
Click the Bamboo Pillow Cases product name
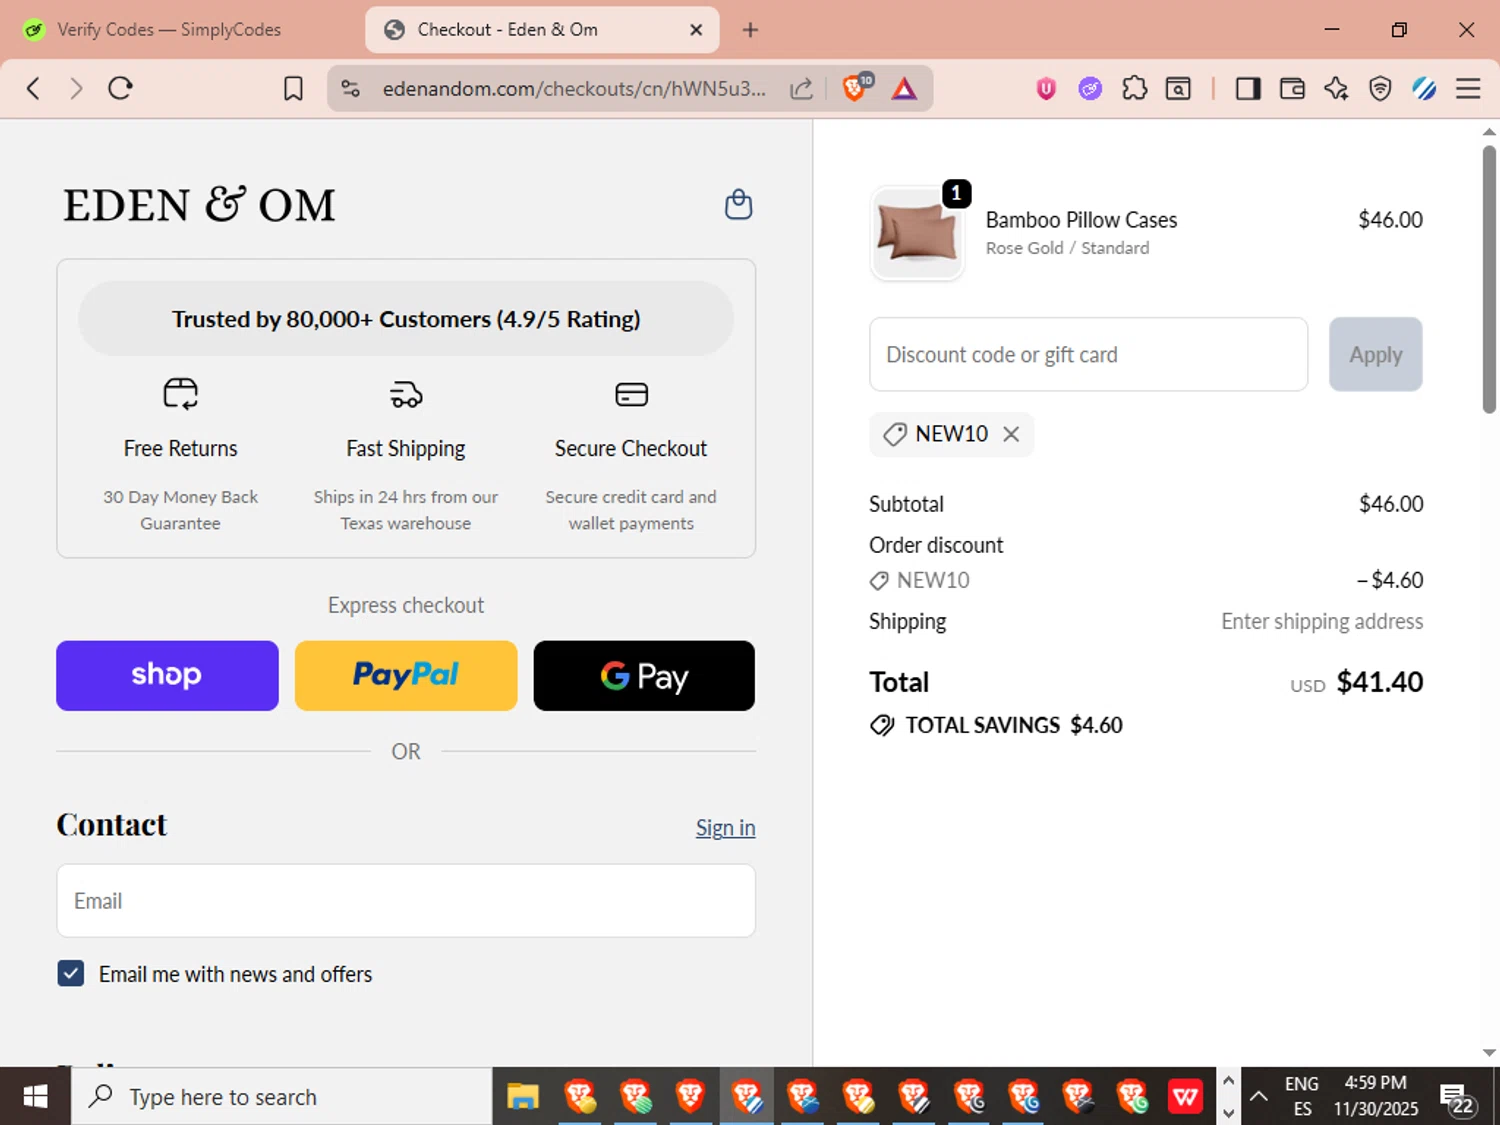point(1081,220)
